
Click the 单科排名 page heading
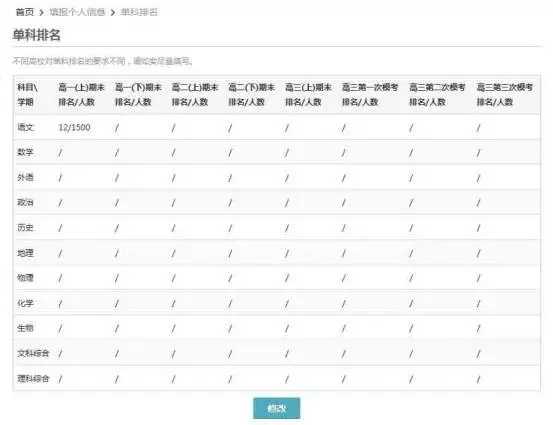coord(36,35)
